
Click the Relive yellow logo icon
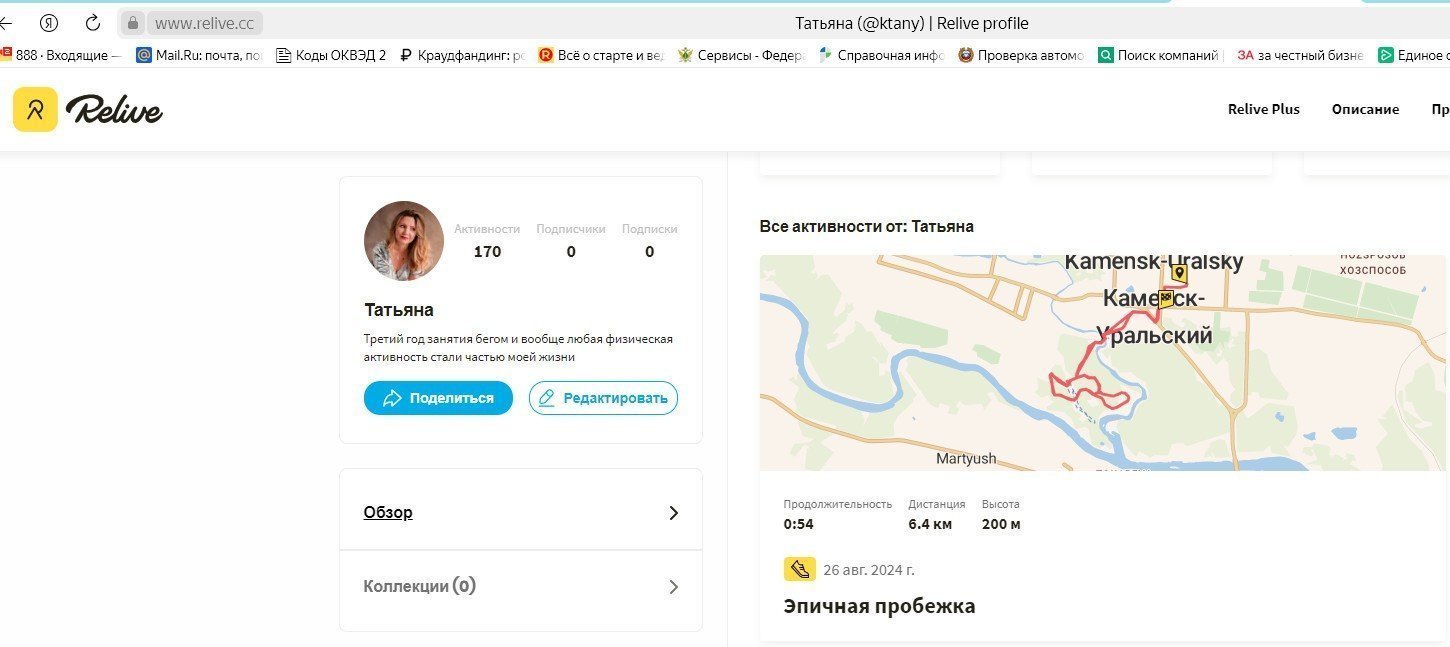(35, 109)
